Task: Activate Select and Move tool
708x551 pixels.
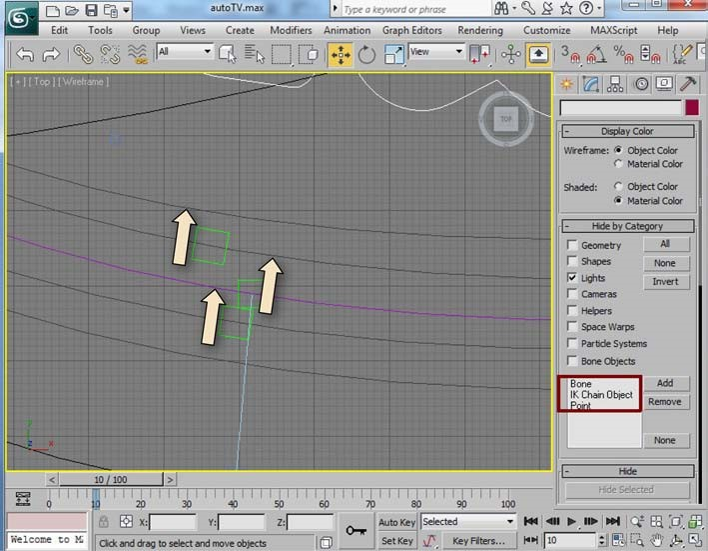Action: click(340, 55)
